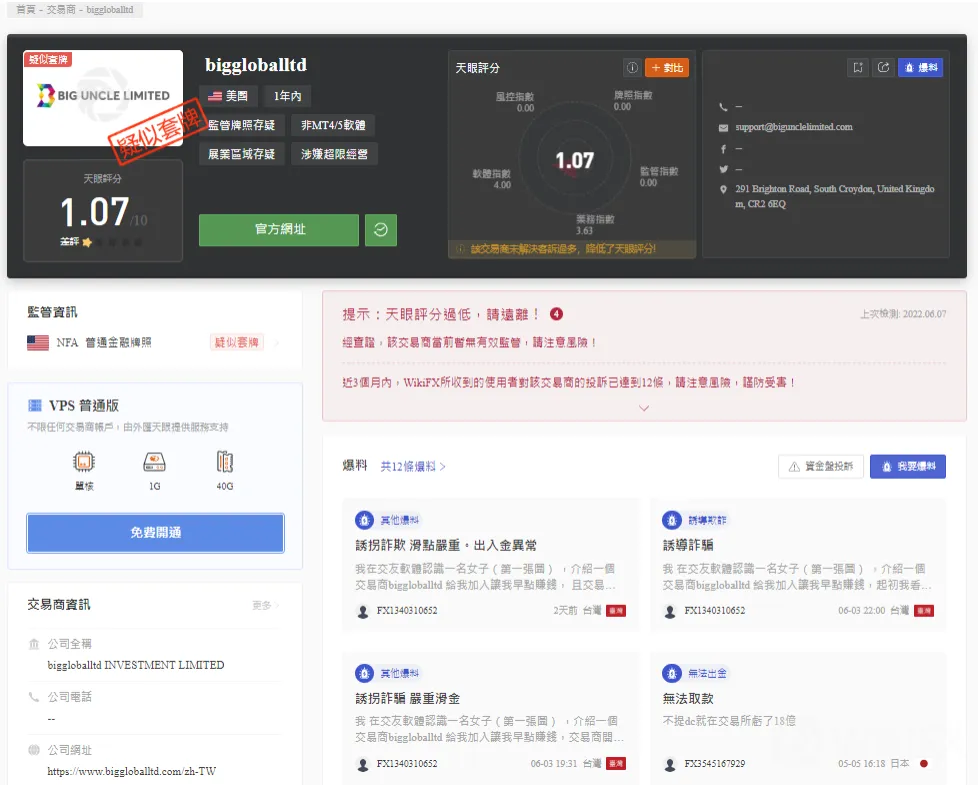Open the 誘導詐騙 post title
The width and height of the screenshot is (978, 785).
(x=688, y=546)
